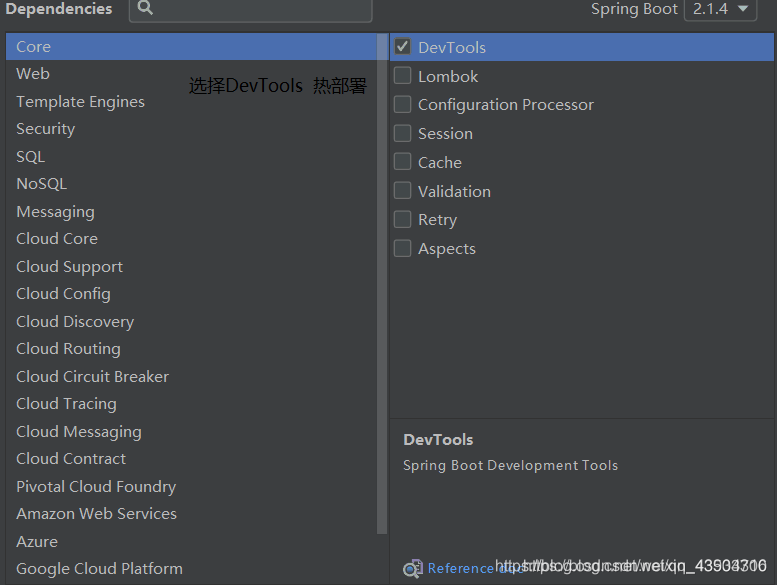Enable the Lombok checkbox

click(x=402, y=76)
